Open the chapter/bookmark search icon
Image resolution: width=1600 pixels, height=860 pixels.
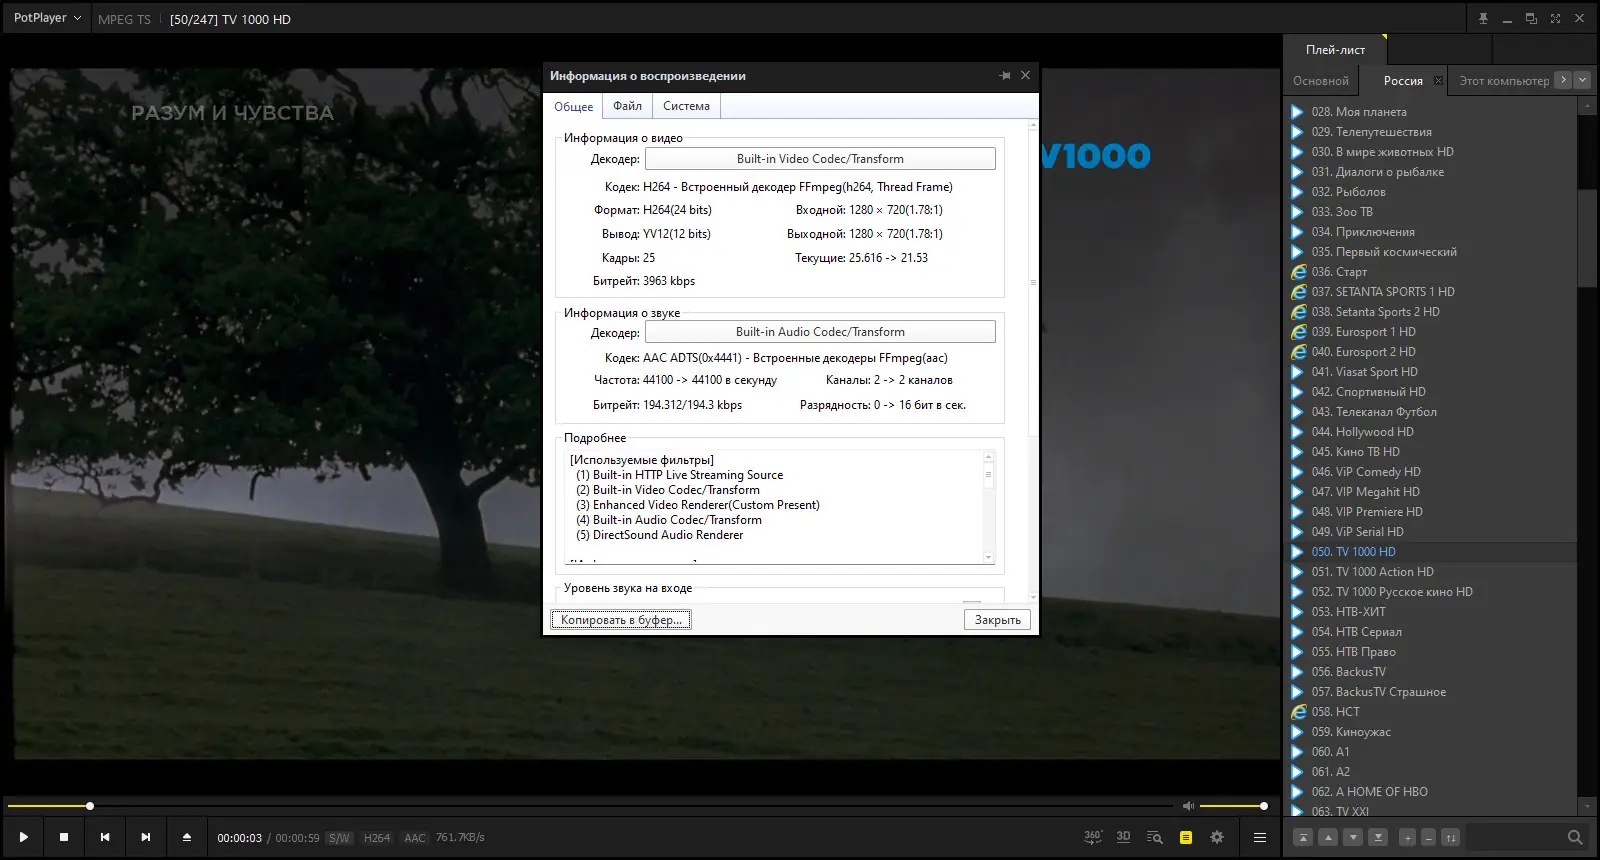pos(1154,837)
